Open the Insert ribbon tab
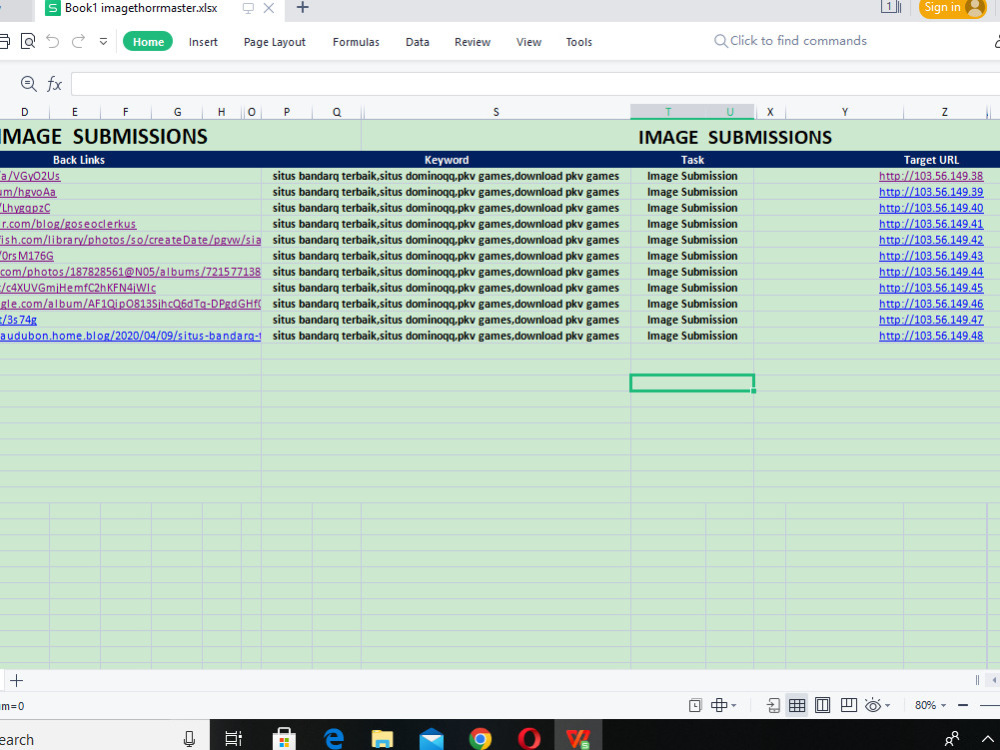The image size is (1000, 750). point(203,42)
